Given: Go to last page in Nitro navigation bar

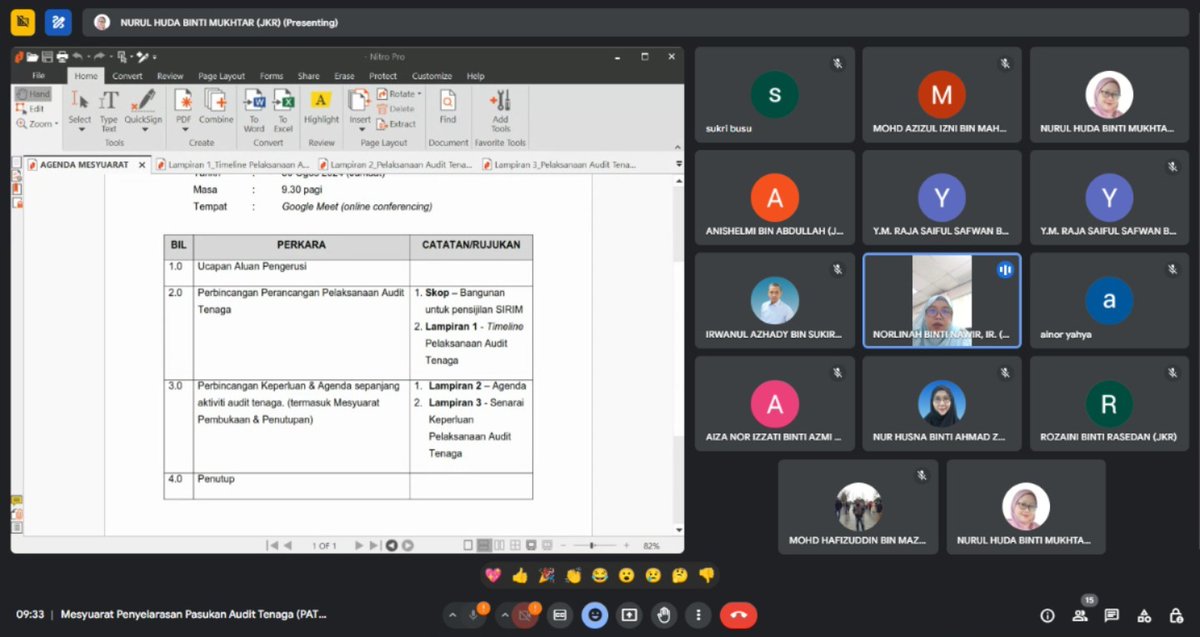Looking at the screenshot, I should point(375,546).
